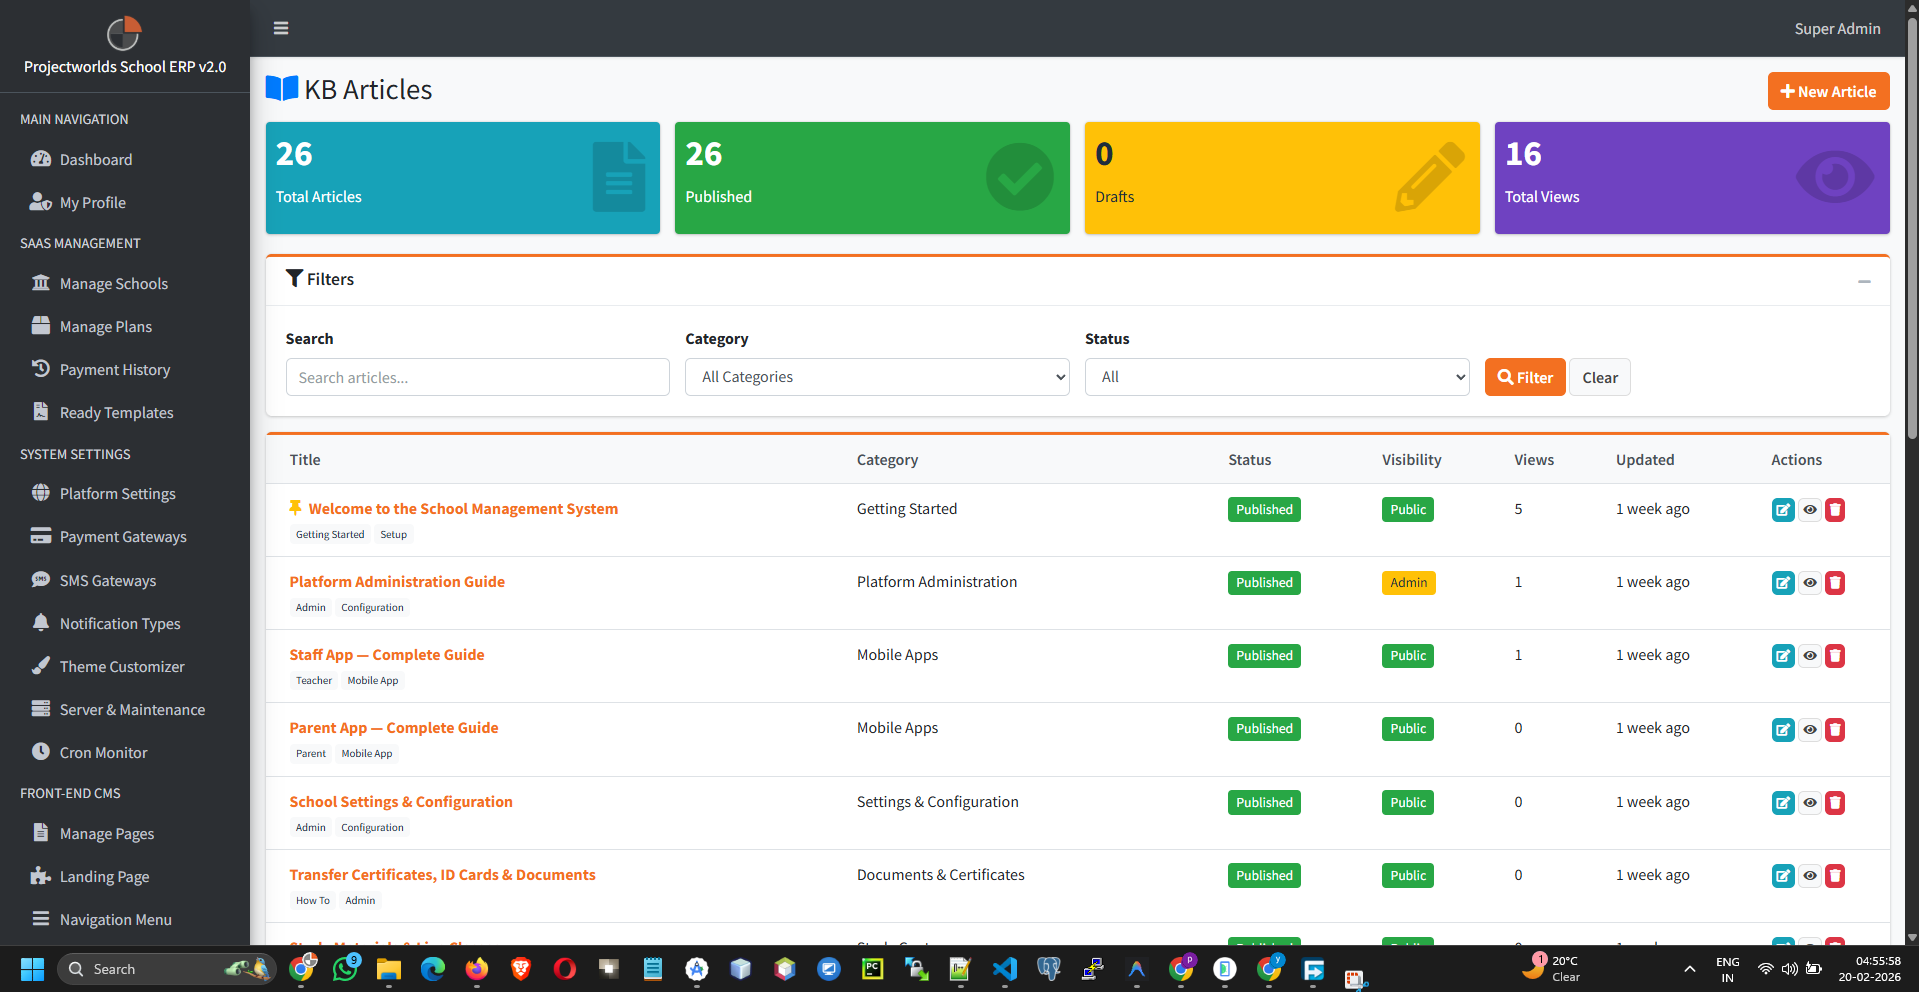Clear the current article filters
This screenshot has width=1919, height=992.
tap(1599, 377)
